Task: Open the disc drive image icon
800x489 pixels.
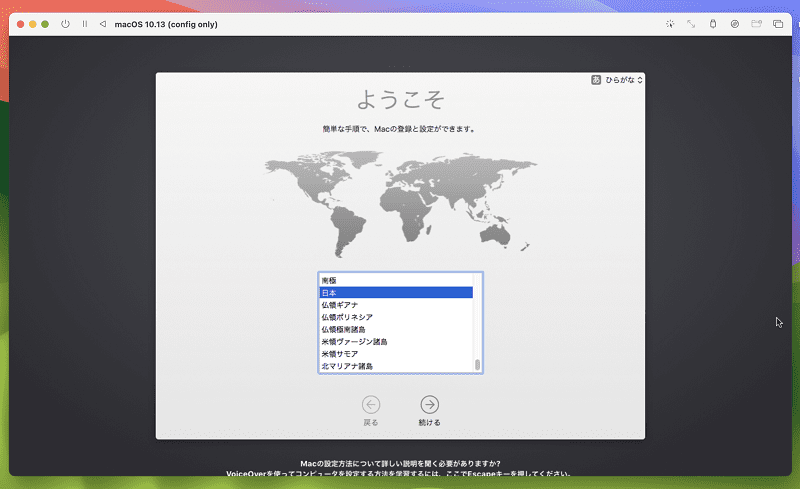Action: coord(735,24)
